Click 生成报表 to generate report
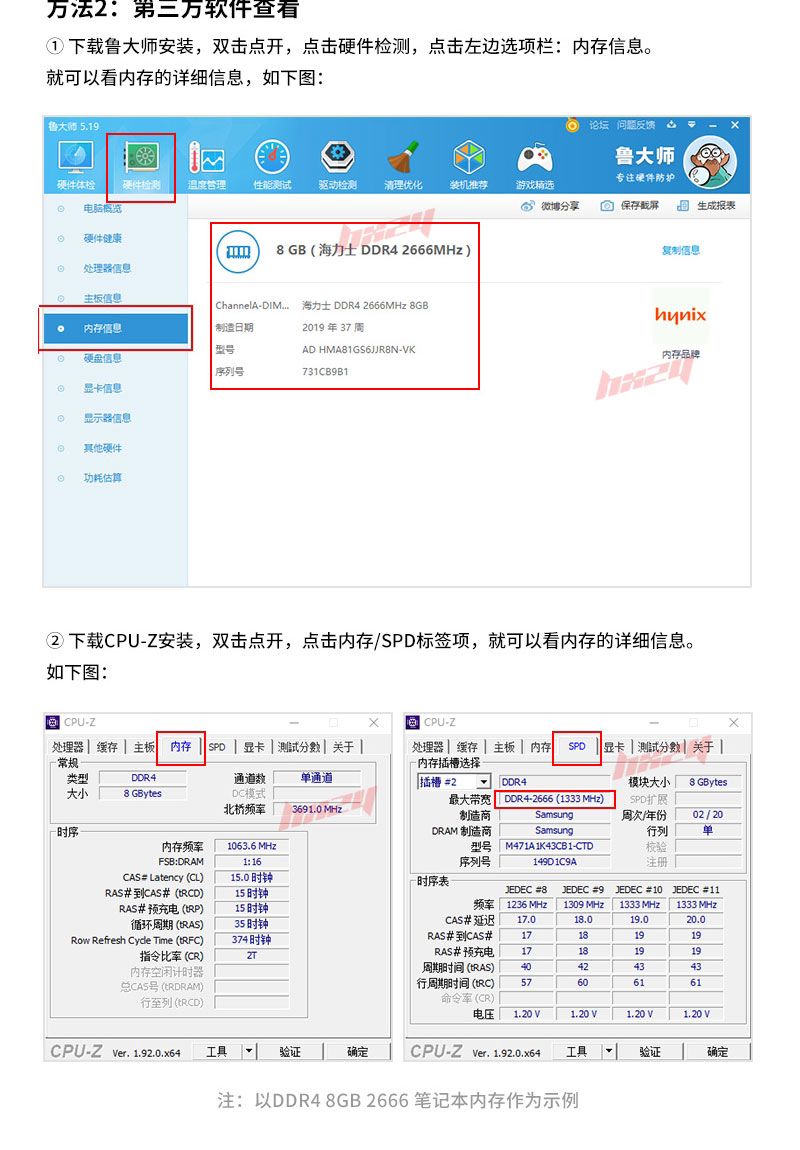The width and height of the screenshot is (800, 1150). pos(706,206)
